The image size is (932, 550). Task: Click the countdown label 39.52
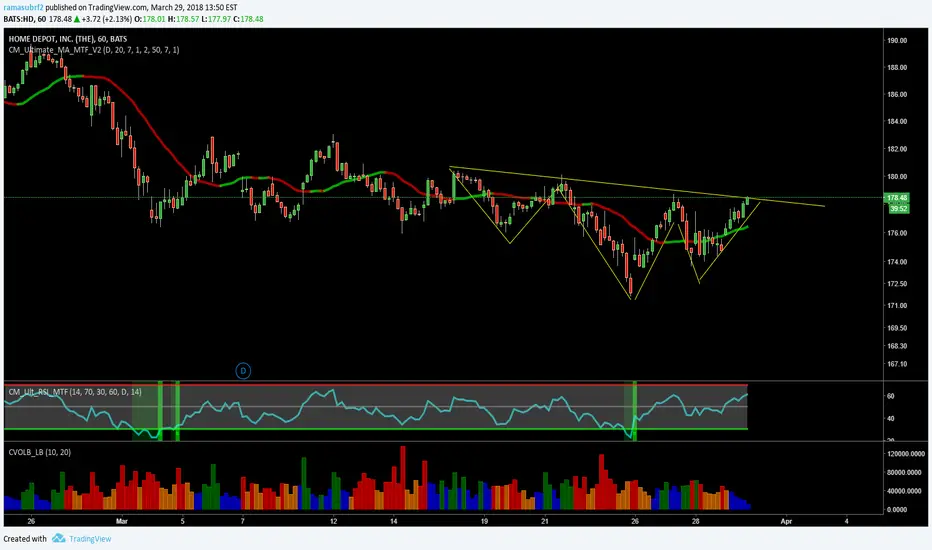tap(899, 209)
